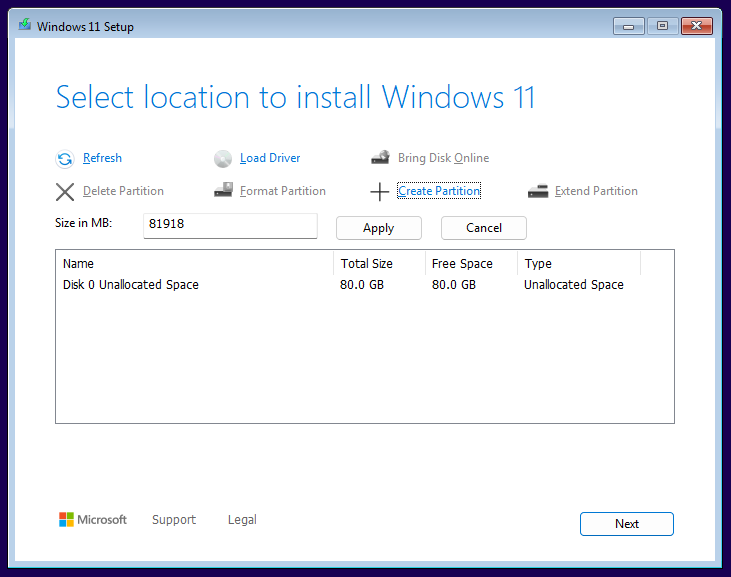Click the Apply button

coord(379,228)
